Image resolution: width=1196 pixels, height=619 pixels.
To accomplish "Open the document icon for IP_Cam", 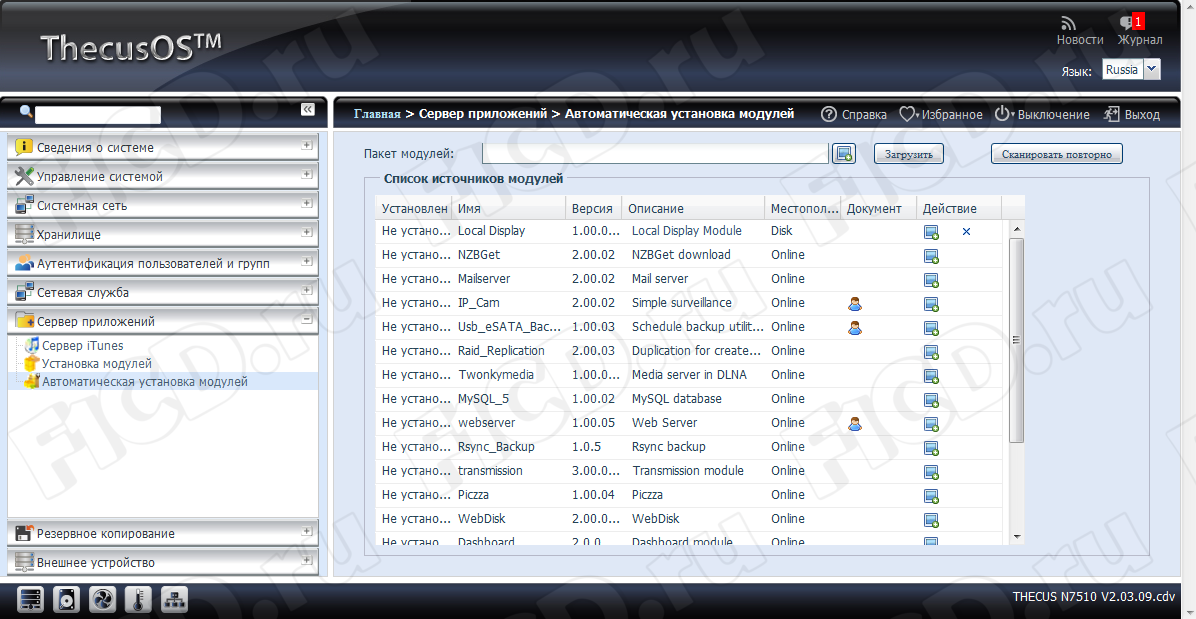I will tap(854, 303).
